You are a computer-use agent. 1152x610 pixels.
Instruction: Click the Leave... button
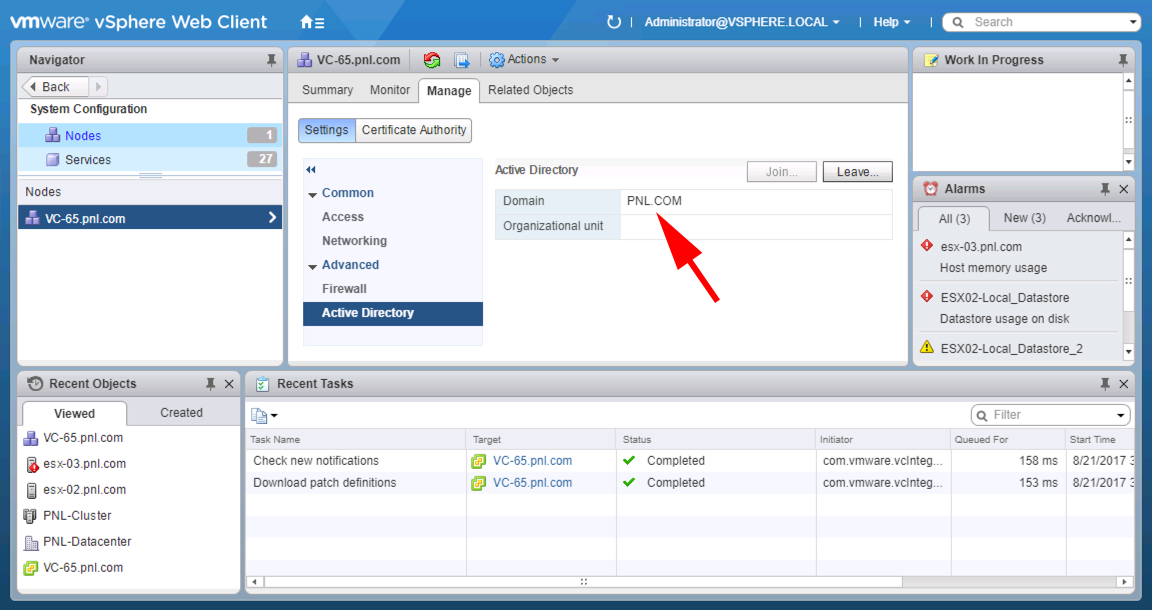click(x=857, y=171)
